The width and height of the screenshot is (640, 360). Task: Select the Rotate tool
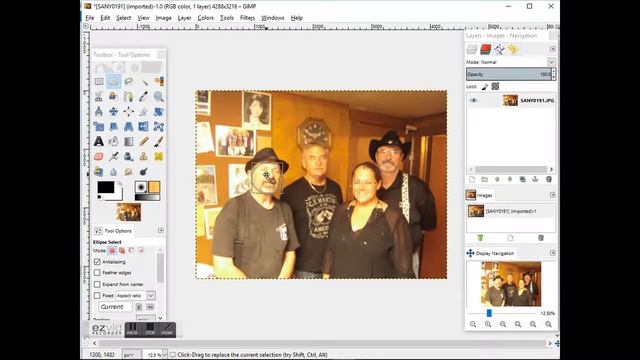coord(159,111)
